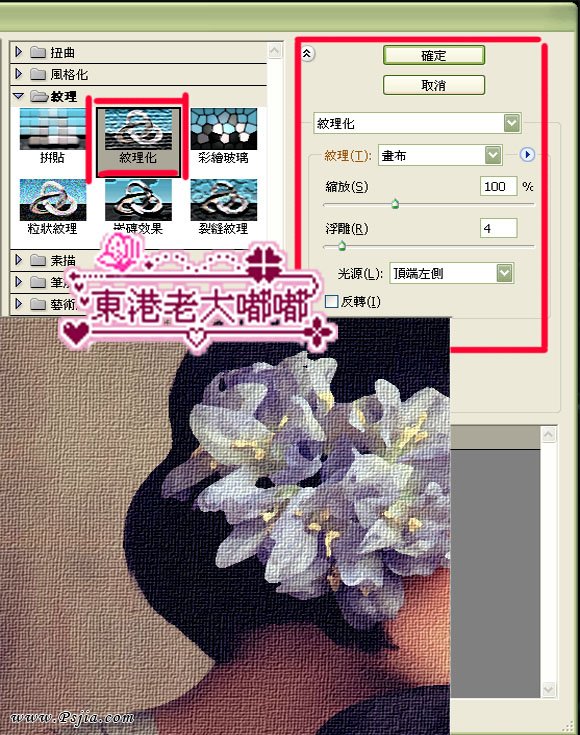Collapse the 紋理 filter category

[x=18, y=96]
